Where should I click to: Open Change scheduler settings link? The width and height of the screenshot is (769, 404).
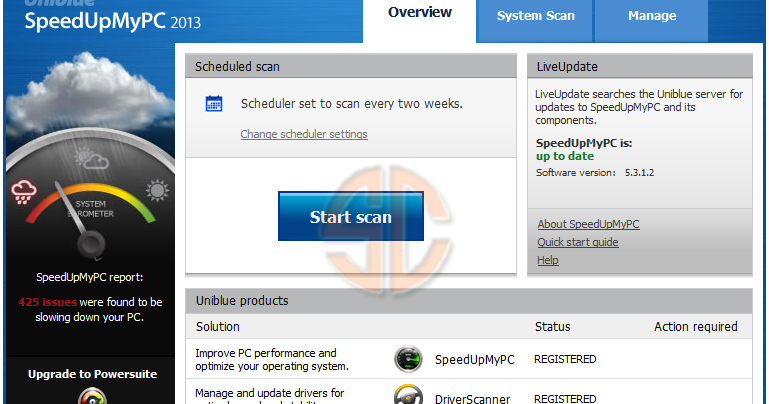(304, 134)
